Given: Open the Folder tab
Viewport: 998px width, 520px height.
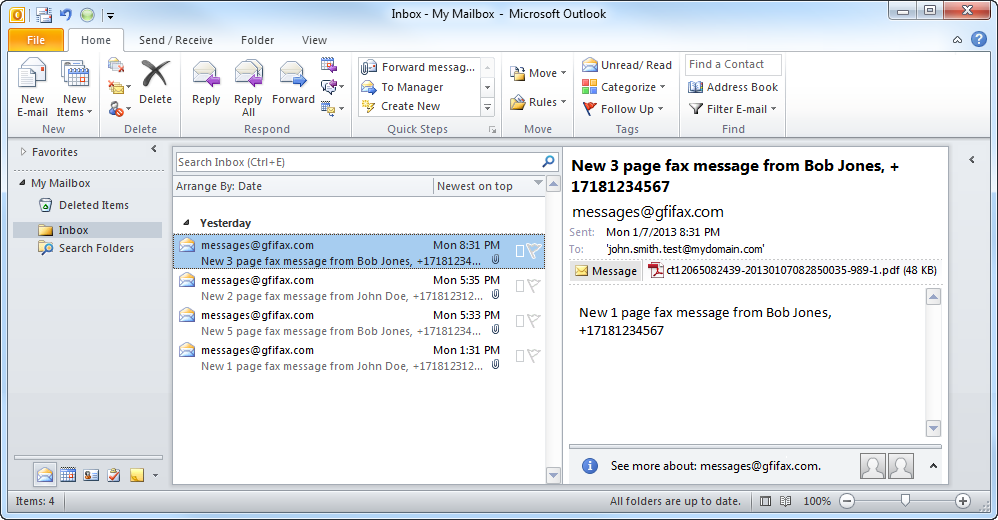Looking at the screenshot, I should 257,40.
